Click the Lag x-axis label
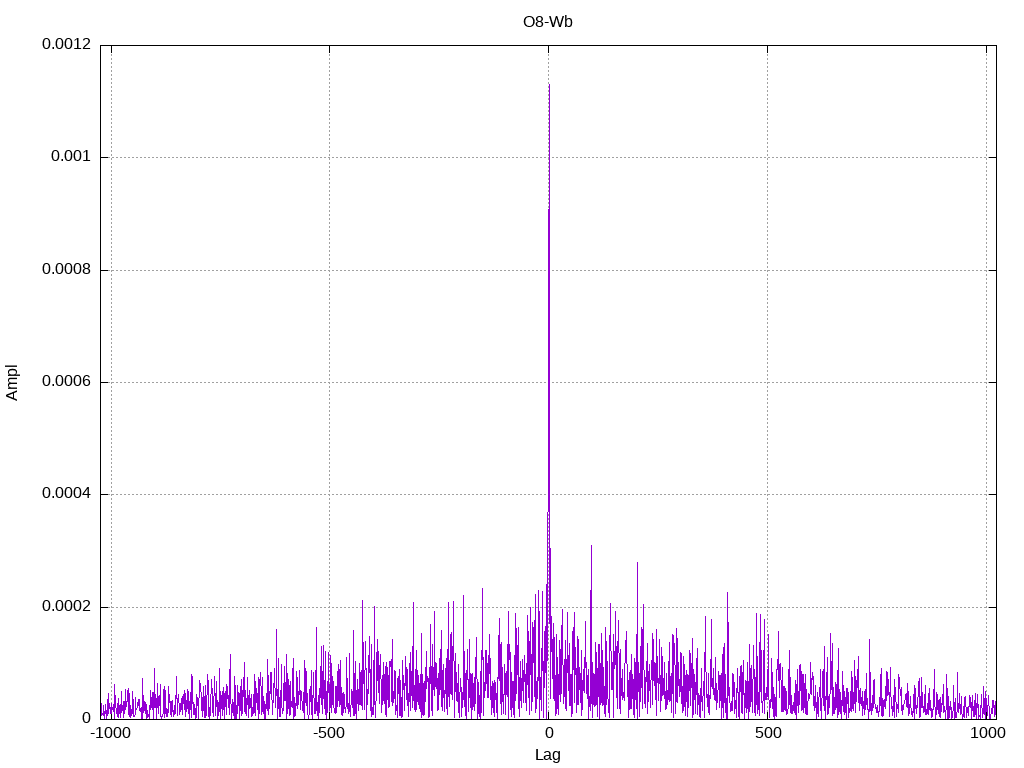The height and width of the screenshot is (768, 1024). coord(547,755)
